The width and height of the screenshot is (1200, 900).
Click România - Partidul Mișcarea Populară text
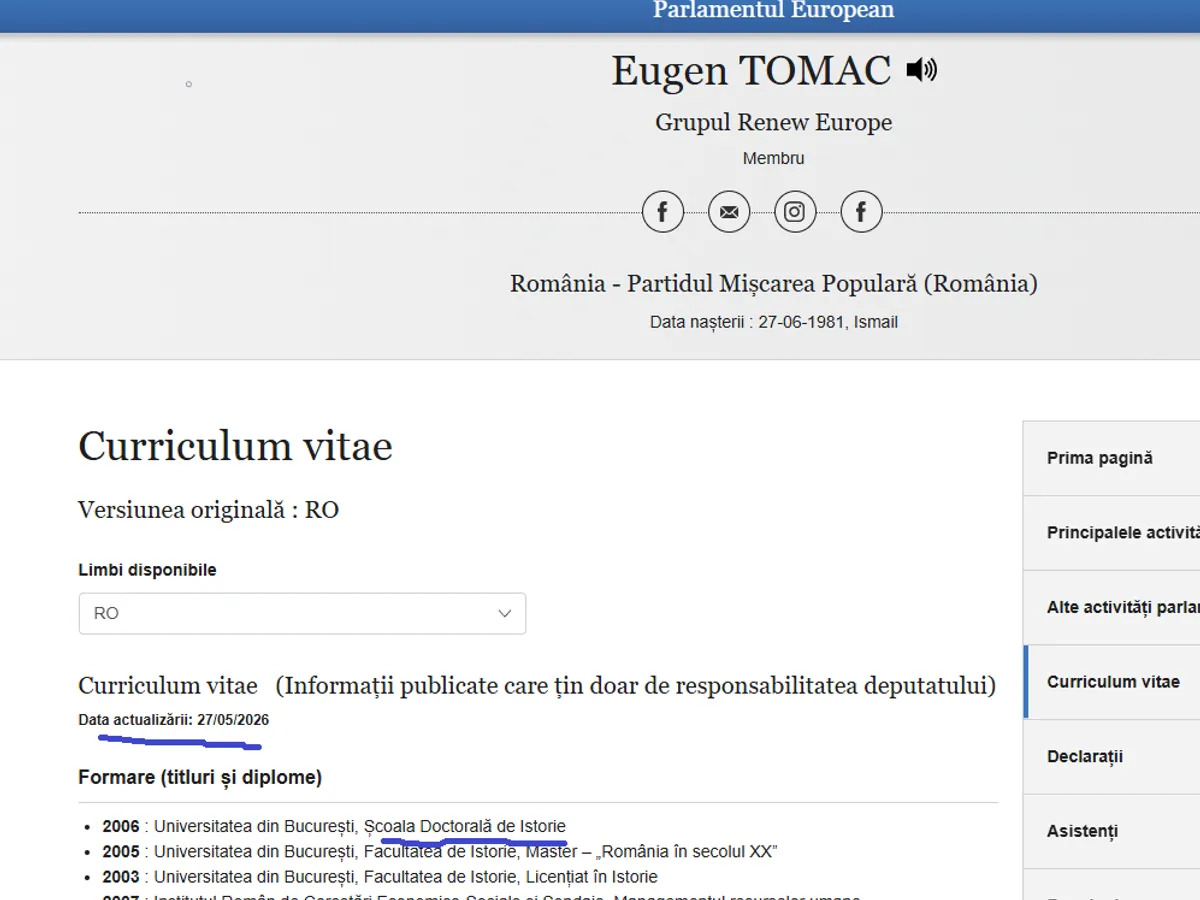pos(774,284)
